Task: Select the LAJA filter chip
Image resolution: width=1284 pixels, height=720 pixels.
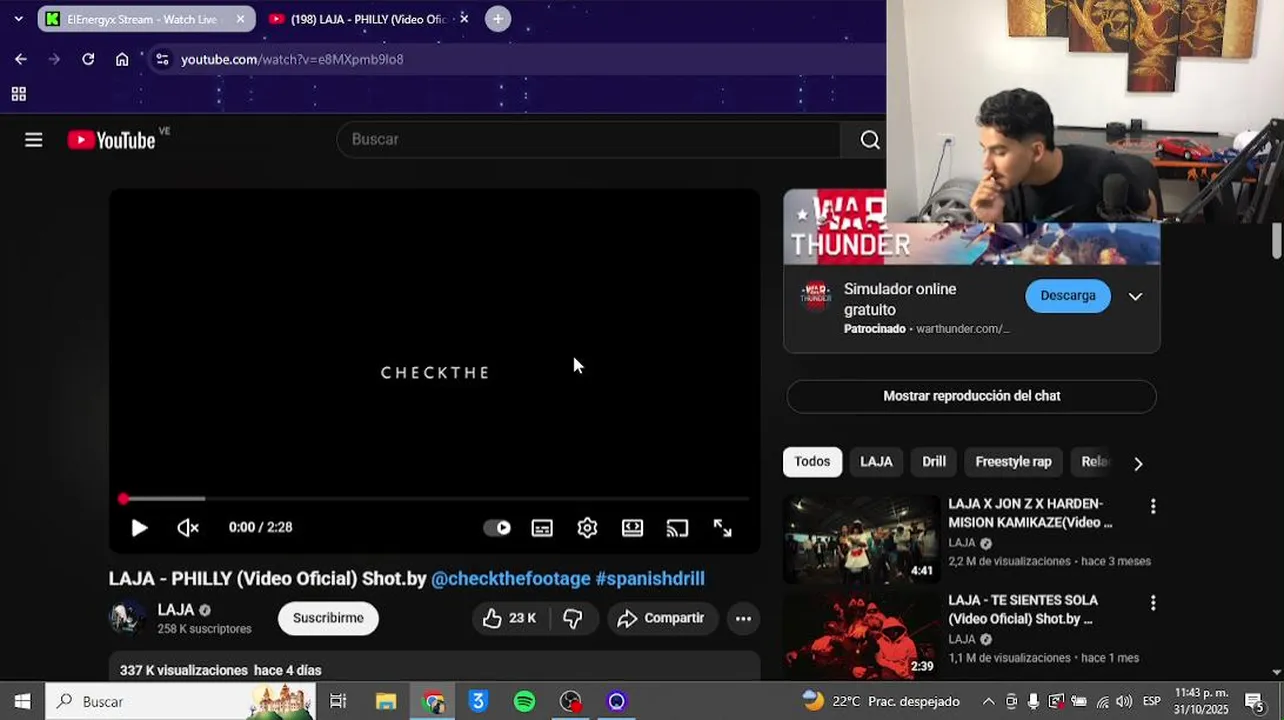Action: 876,462
